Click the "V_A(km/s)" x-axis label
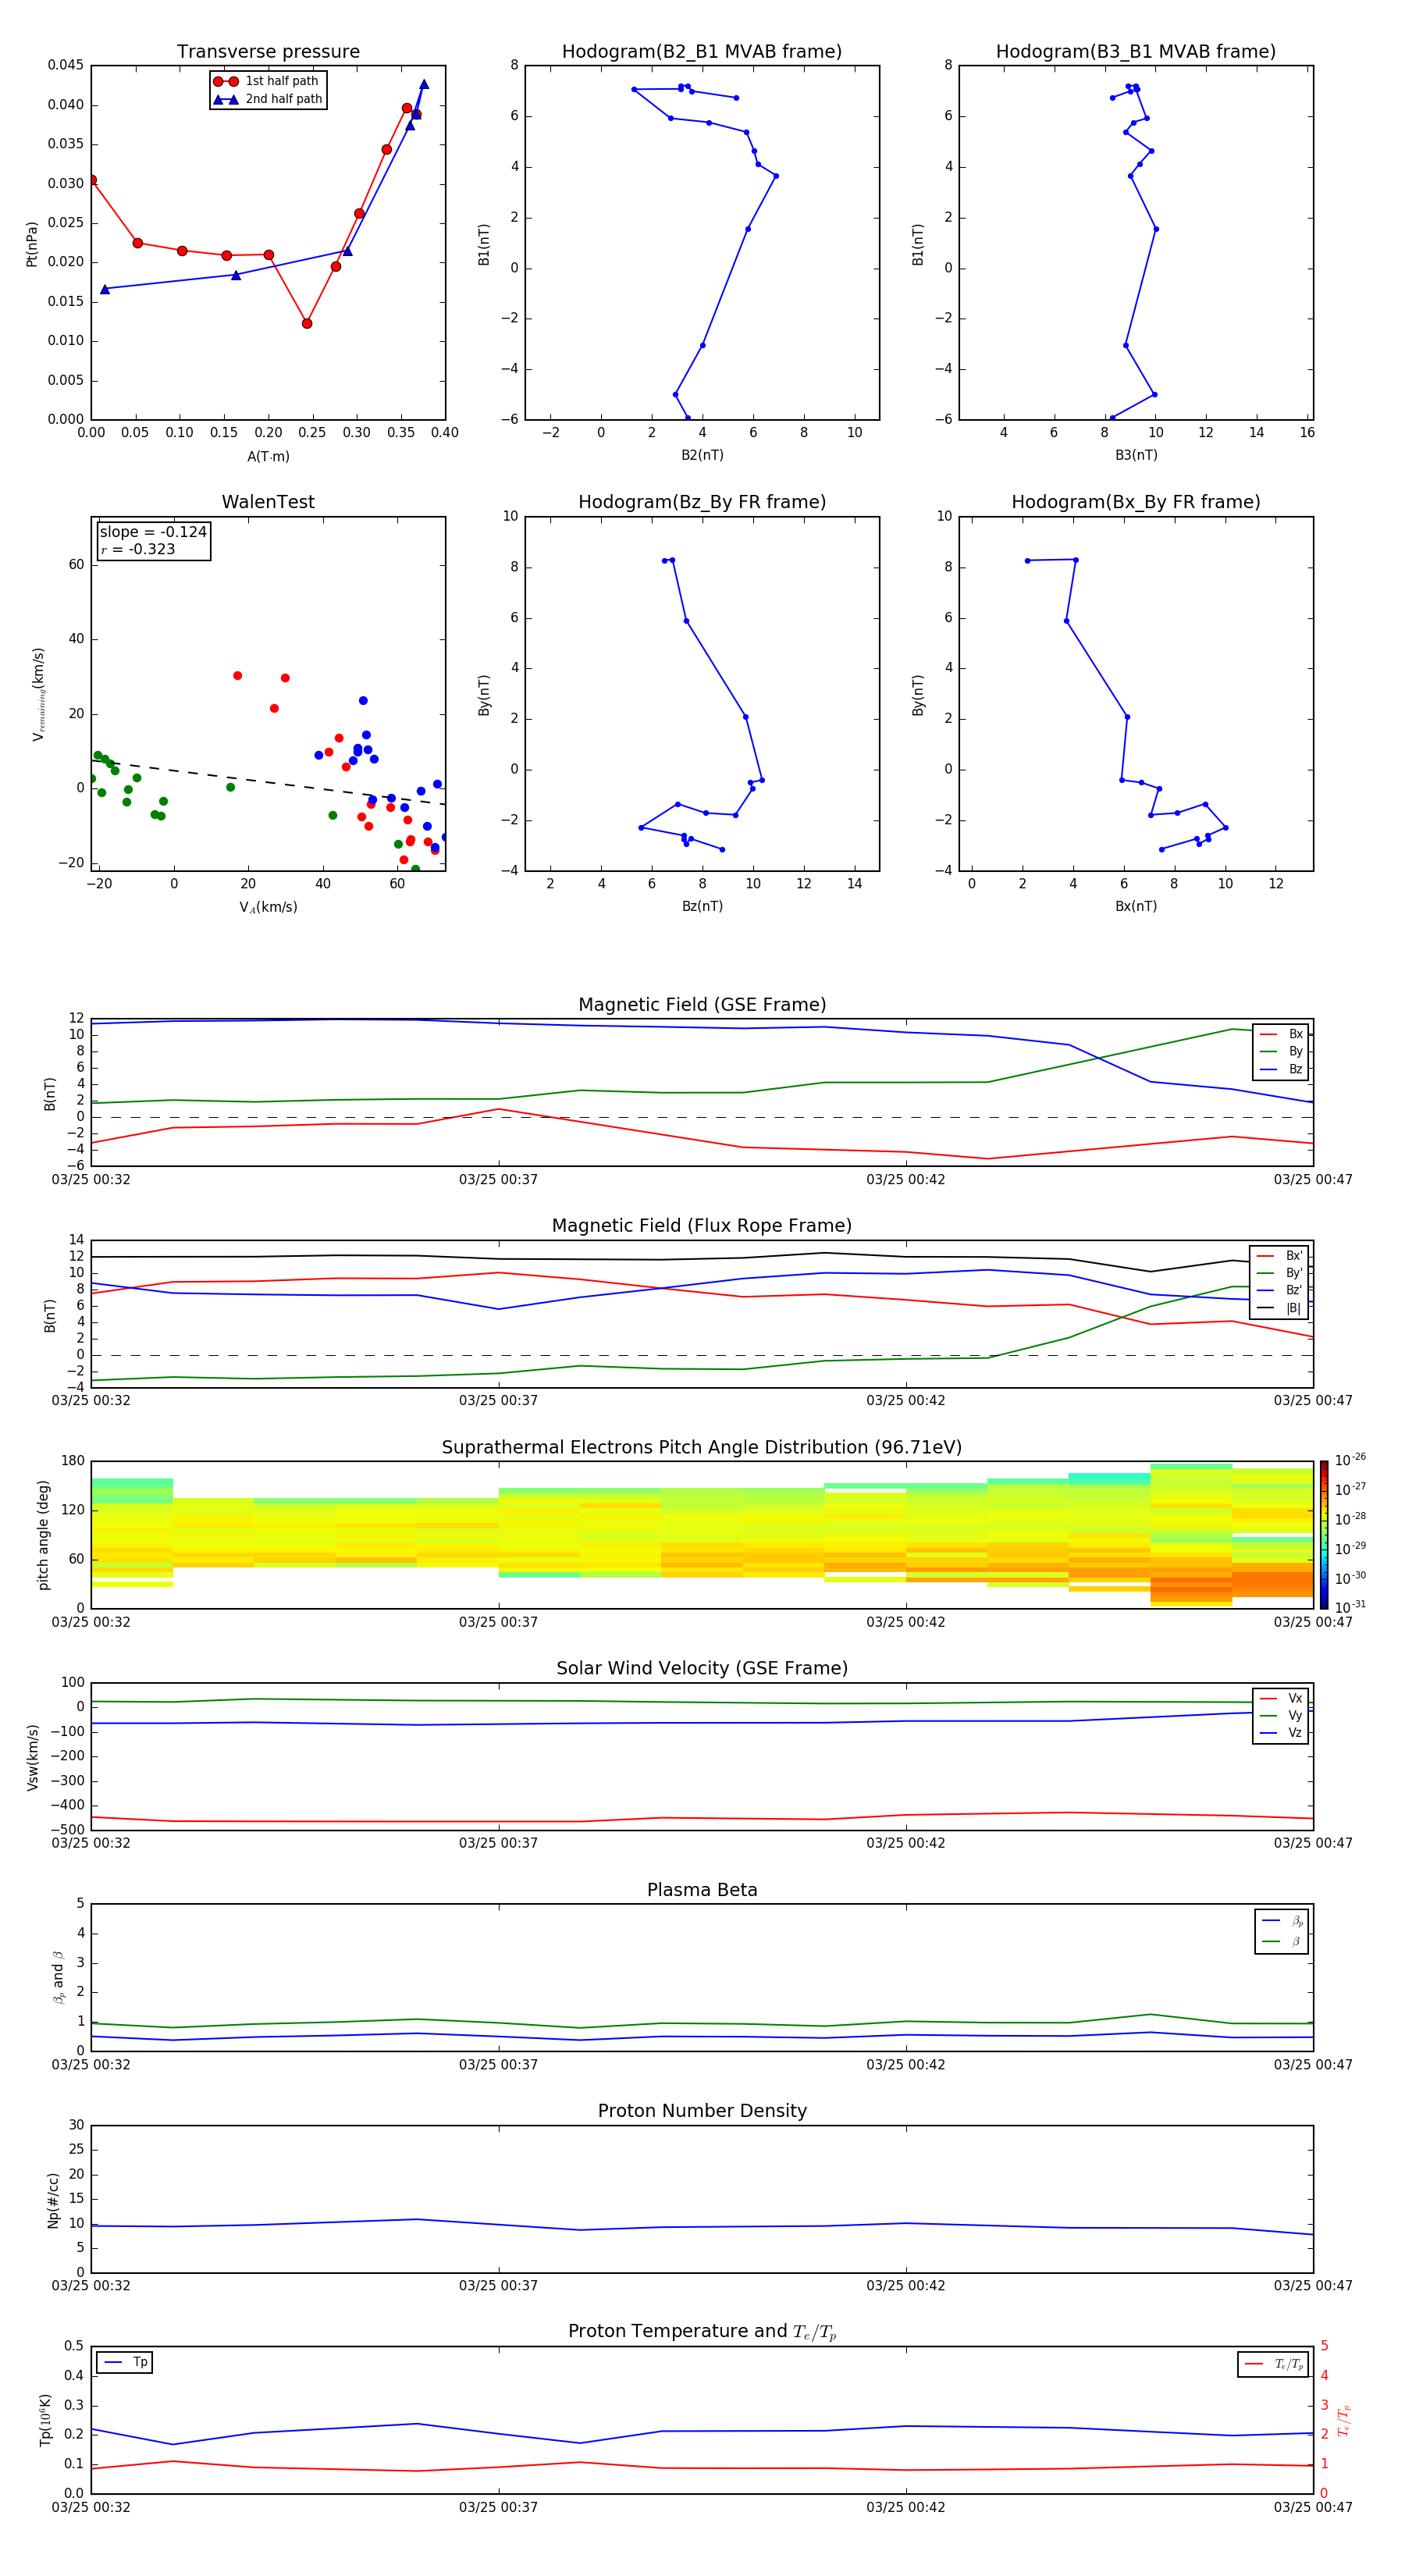Screen dimensions: 1405x2576 (268, 907)
